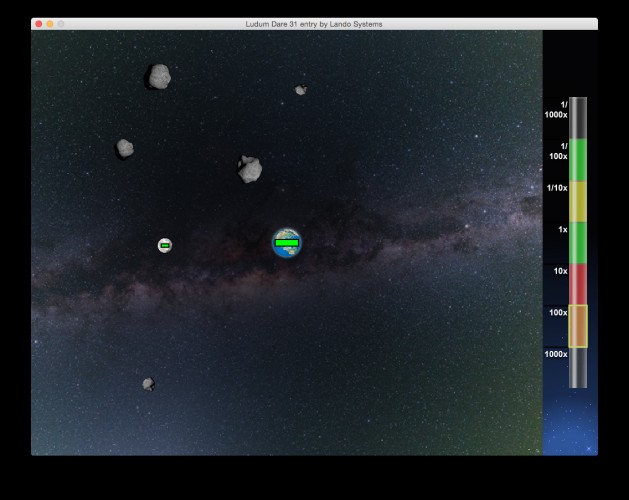Select the gray 1/1000x scale segment
Viewport: 629px width, 500px height.
578,118
